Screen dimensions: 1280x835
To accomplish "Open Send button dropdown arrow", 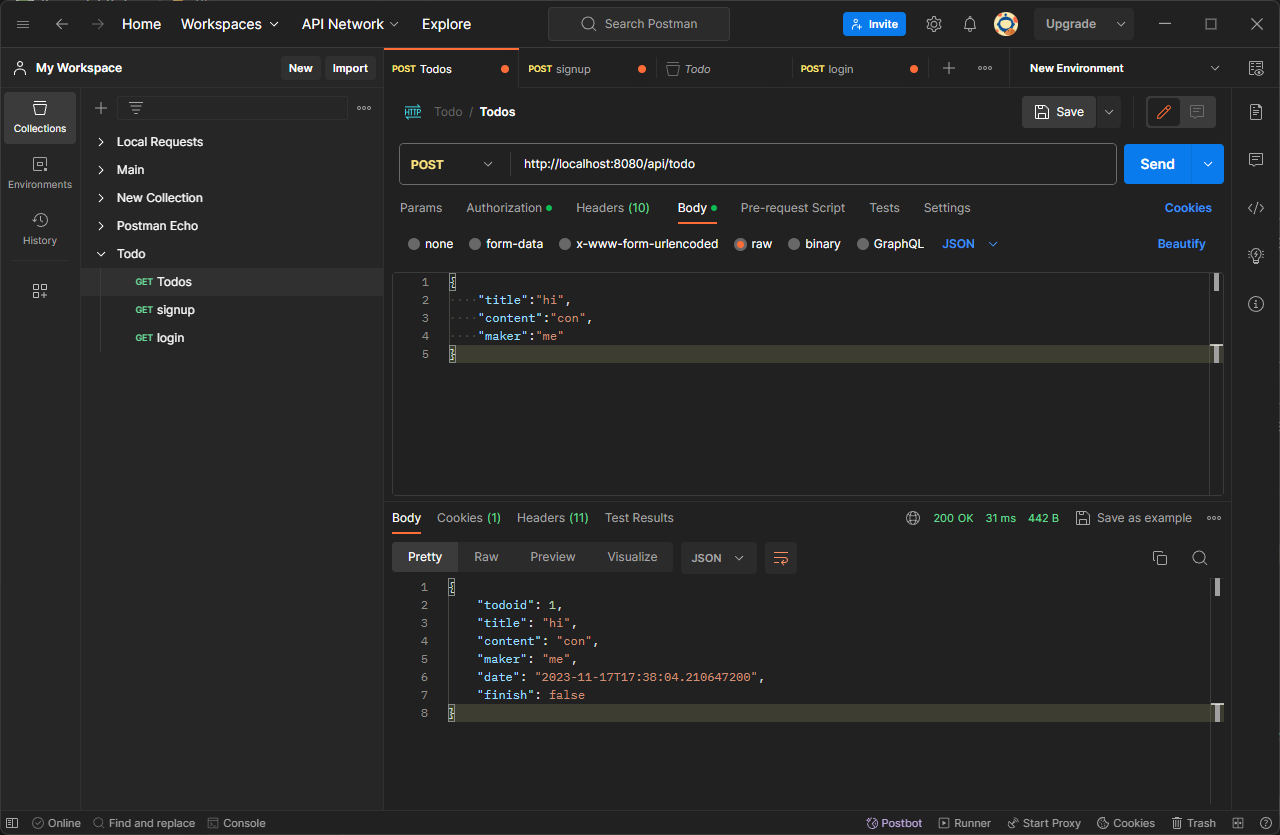I will tap(1208, 164).
